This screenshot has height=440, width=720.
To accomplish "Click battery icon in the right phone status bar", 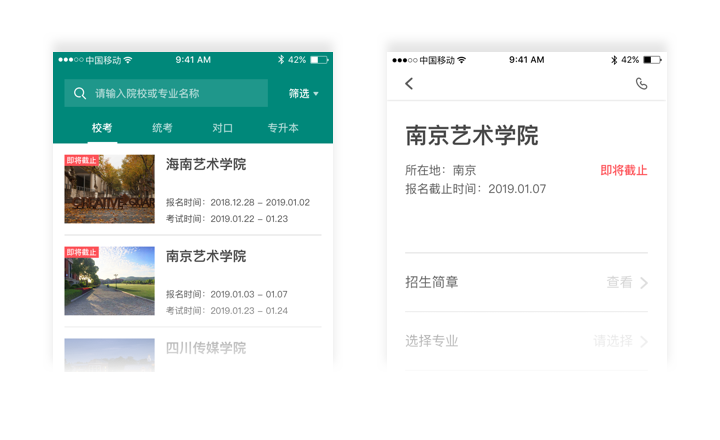I will point(652,60).
